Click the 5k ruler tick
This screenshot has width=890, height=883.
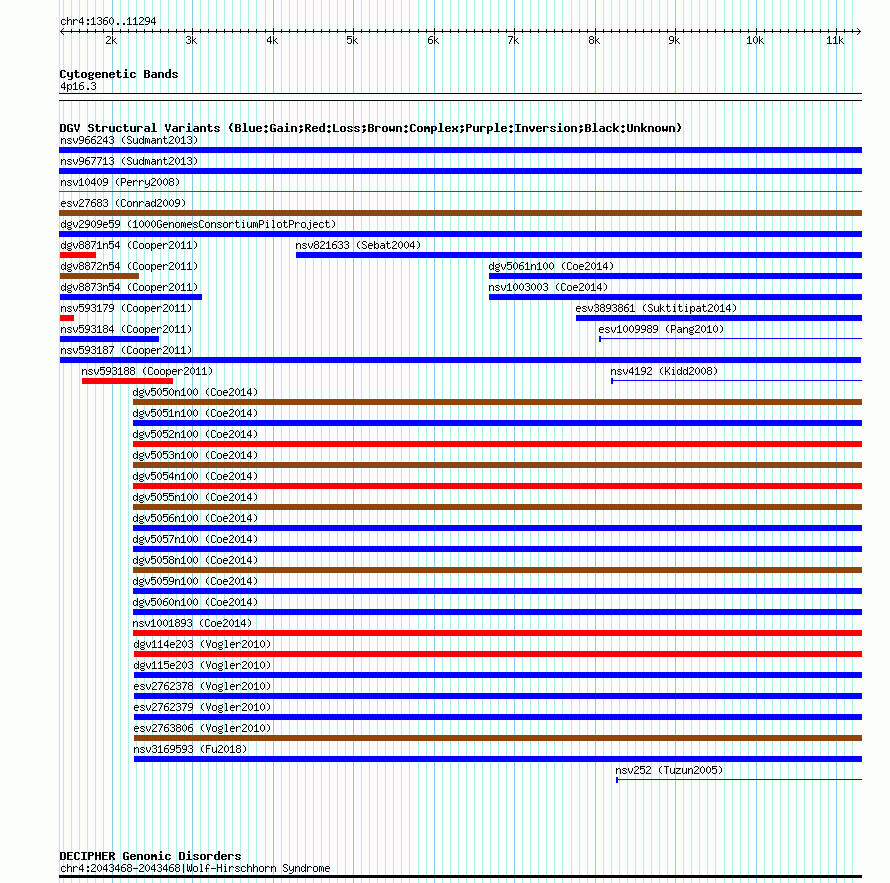click(352, 40)
